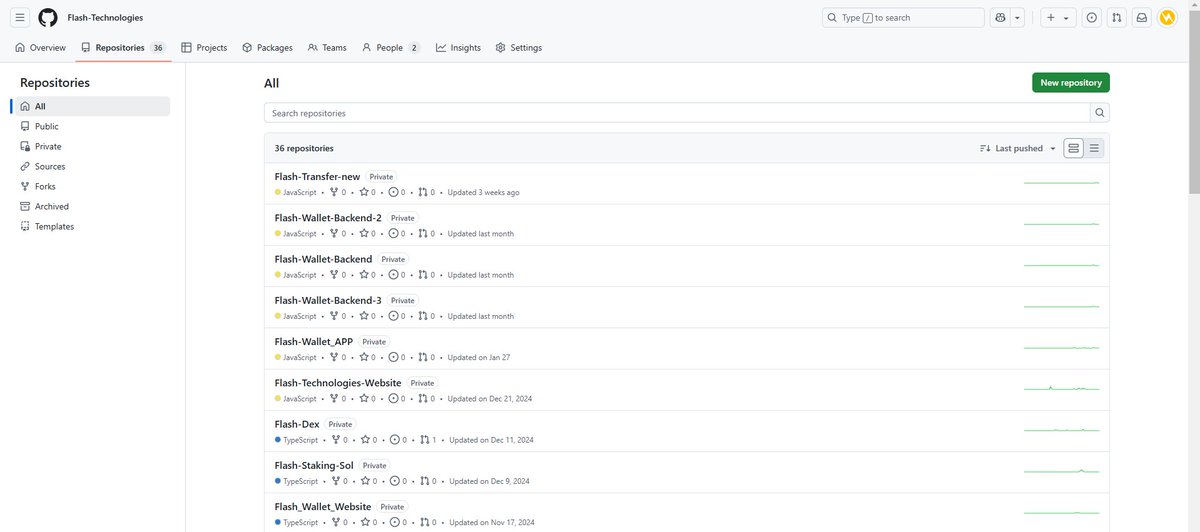Expand the Copilot dropdown arrow
This screenshot has height=532, width=1200.
[1017, 17]
